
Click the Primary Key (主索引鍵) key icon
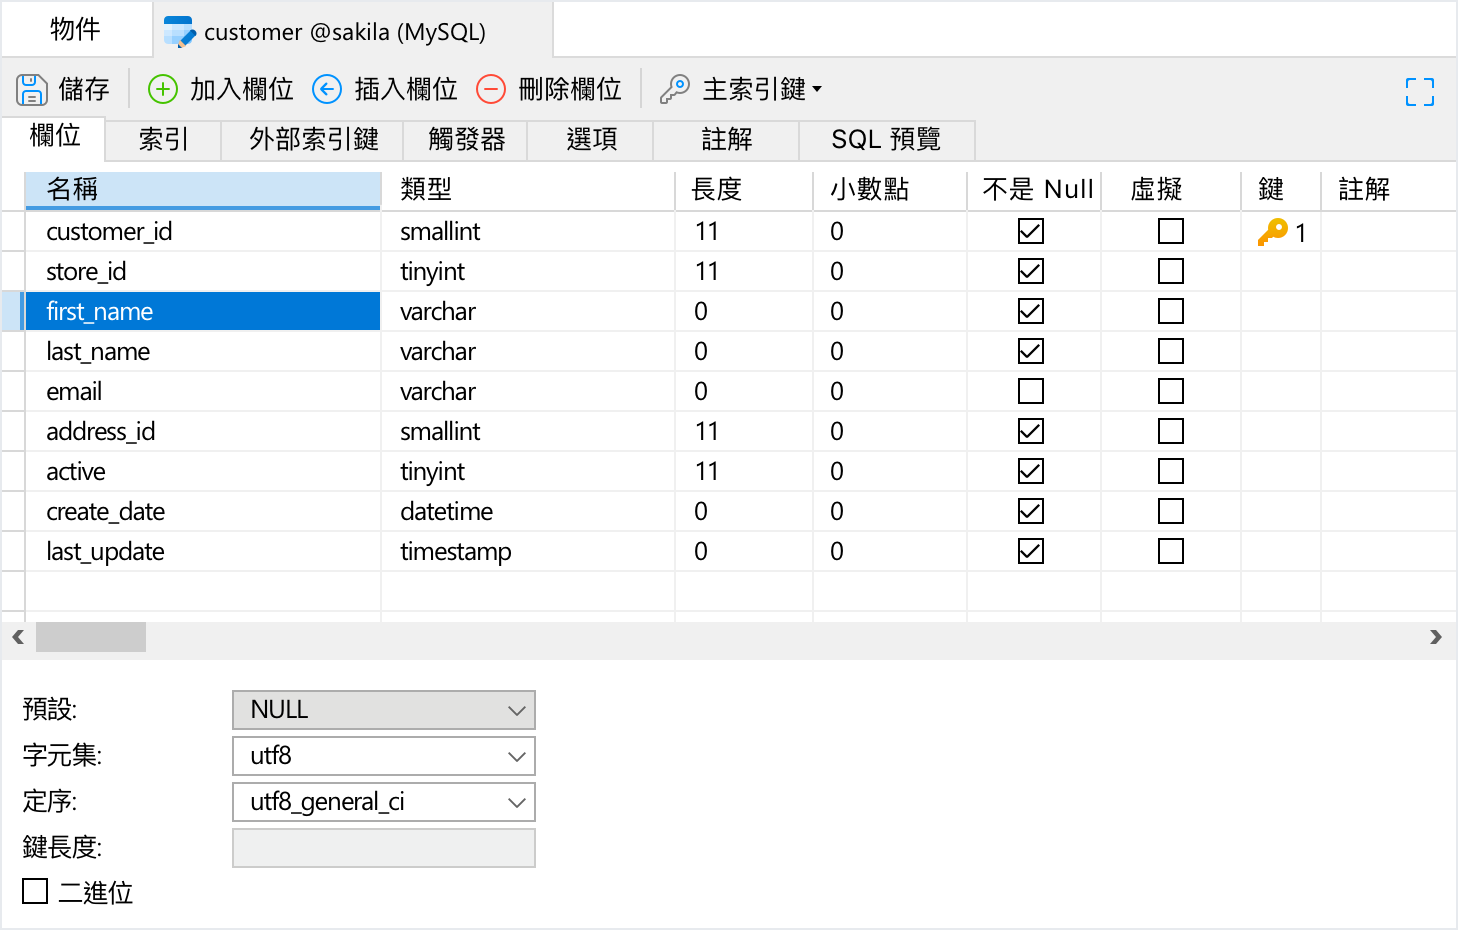pos(675,90)
